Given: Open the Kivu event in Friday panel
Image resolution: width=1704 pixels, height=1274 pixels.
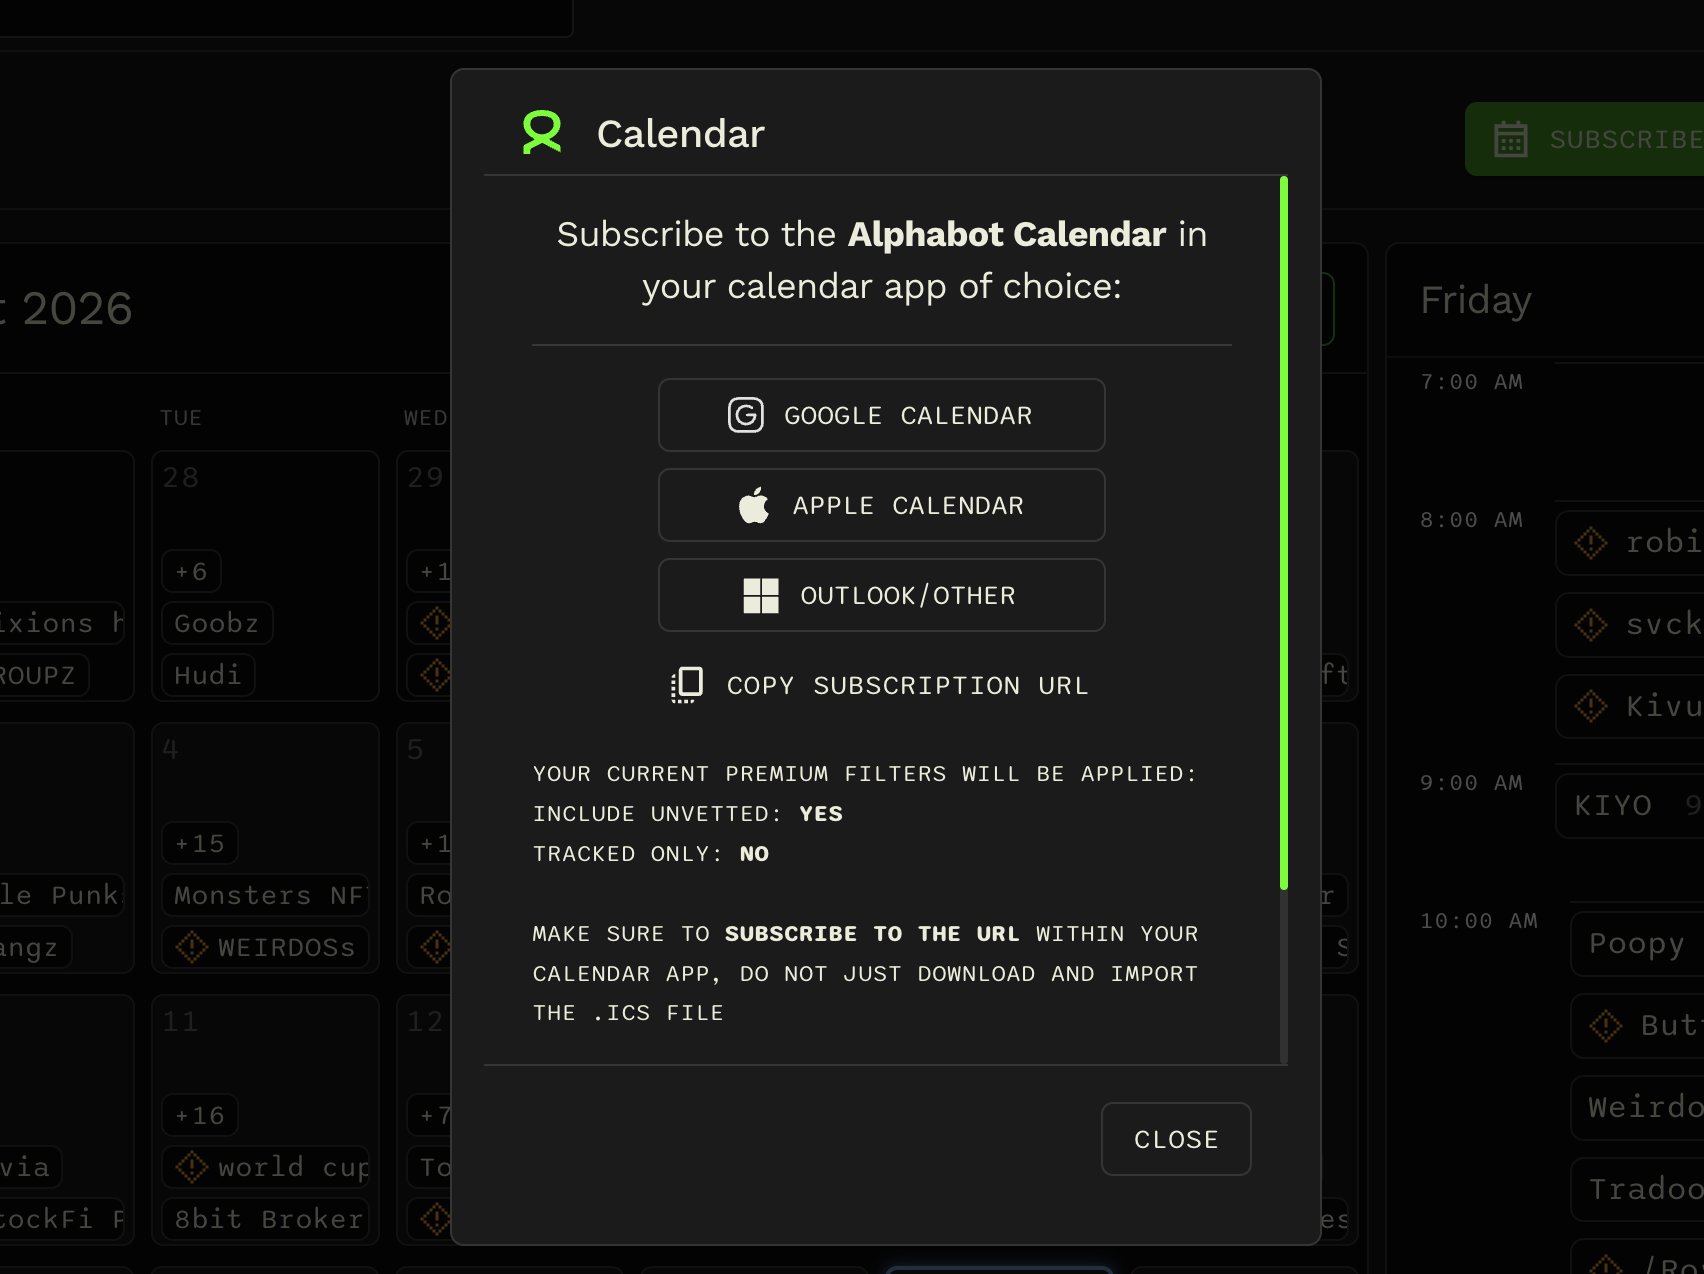Looking at the screenshot, I should (1630, 706).
